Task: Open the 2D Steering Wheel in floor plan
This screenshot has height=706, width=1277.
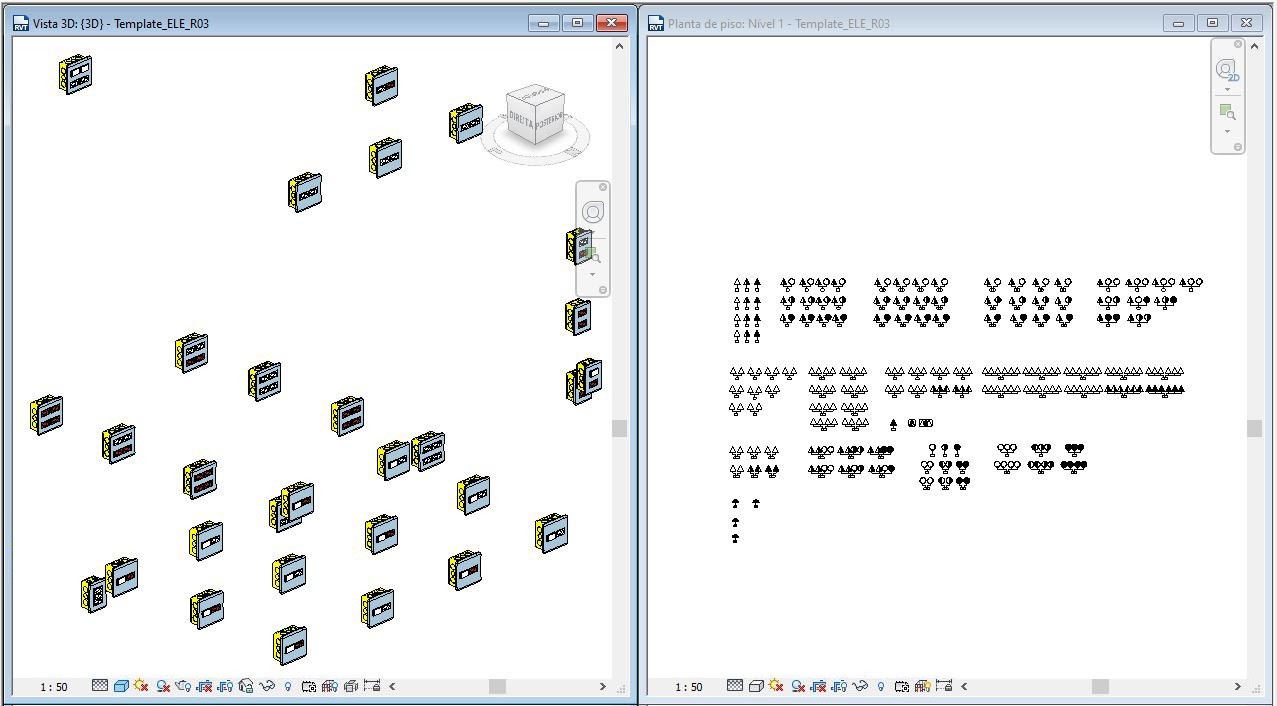Action: point(1227,69)
